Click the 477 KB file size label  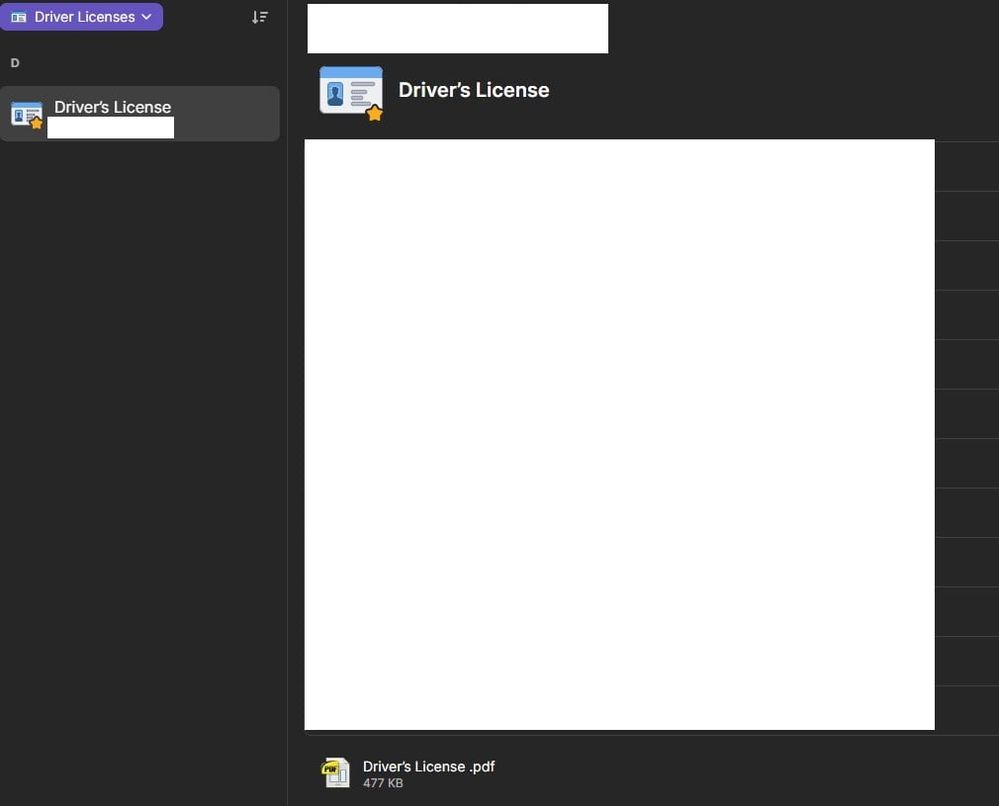click(383, 783)
